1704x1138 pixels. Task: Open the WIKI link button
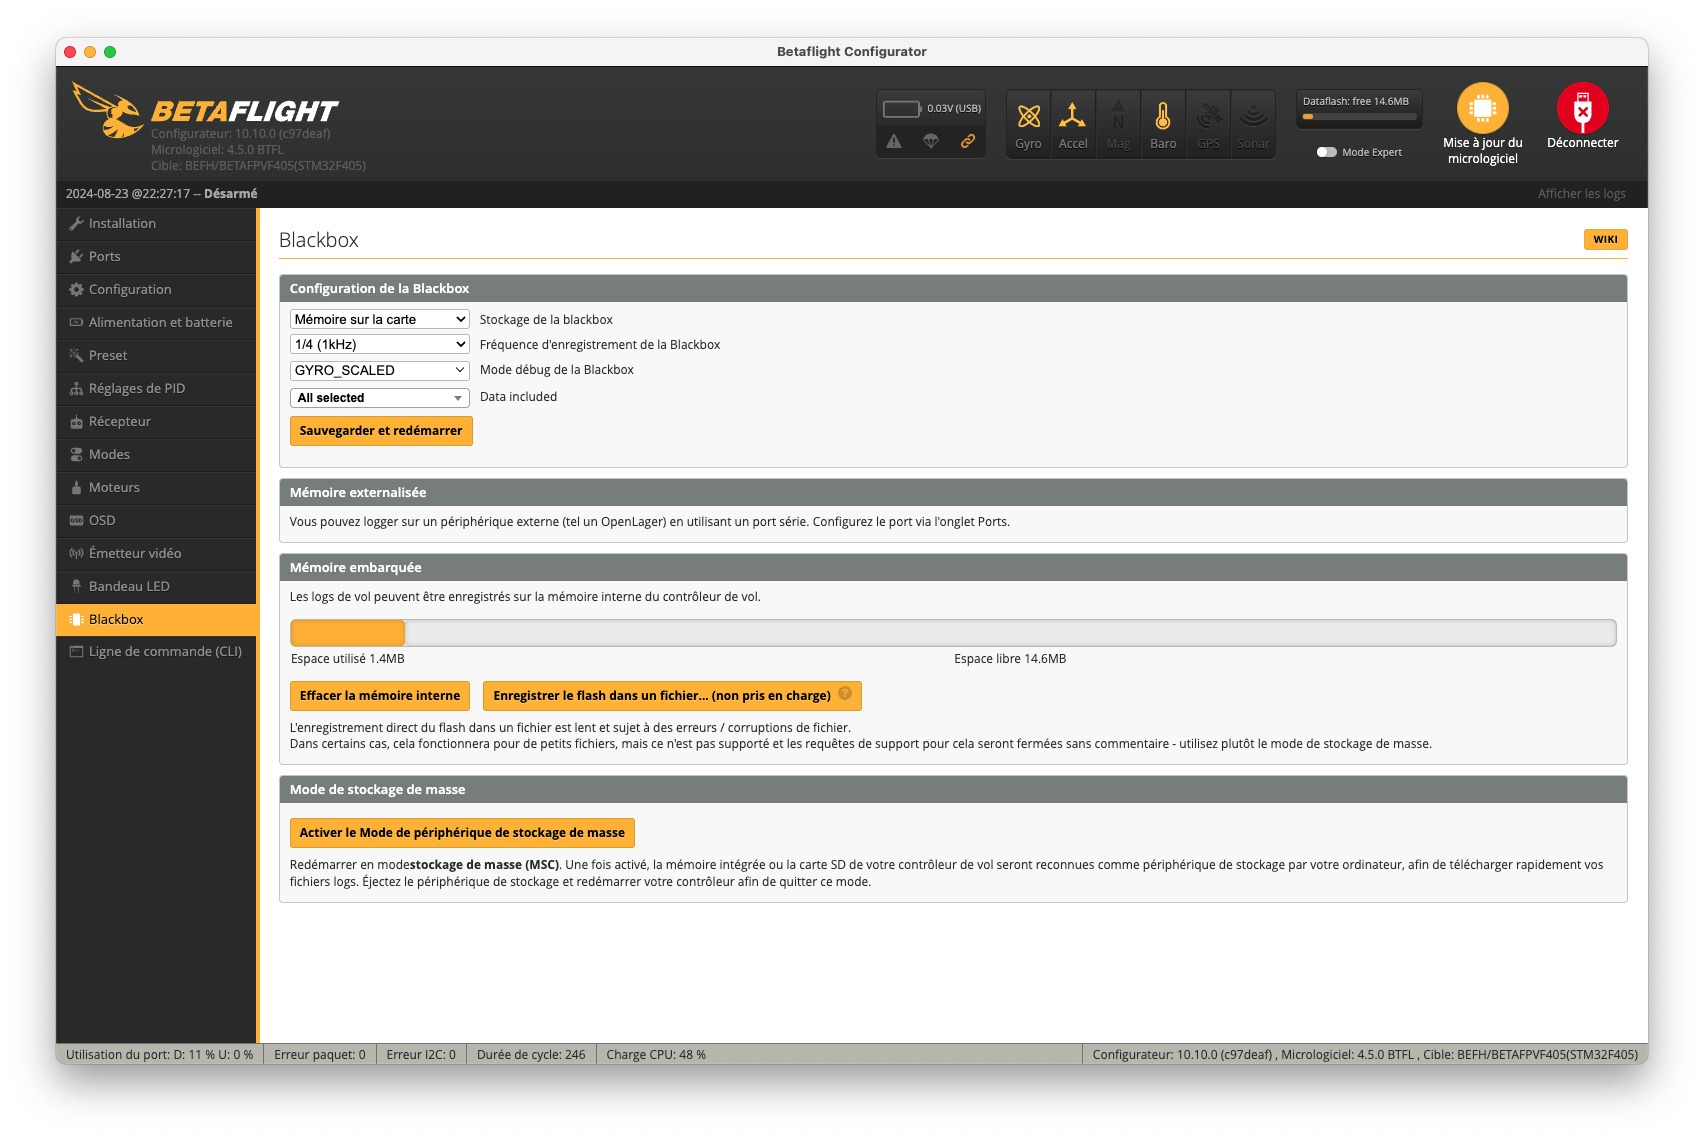[x=1605, y=240]
